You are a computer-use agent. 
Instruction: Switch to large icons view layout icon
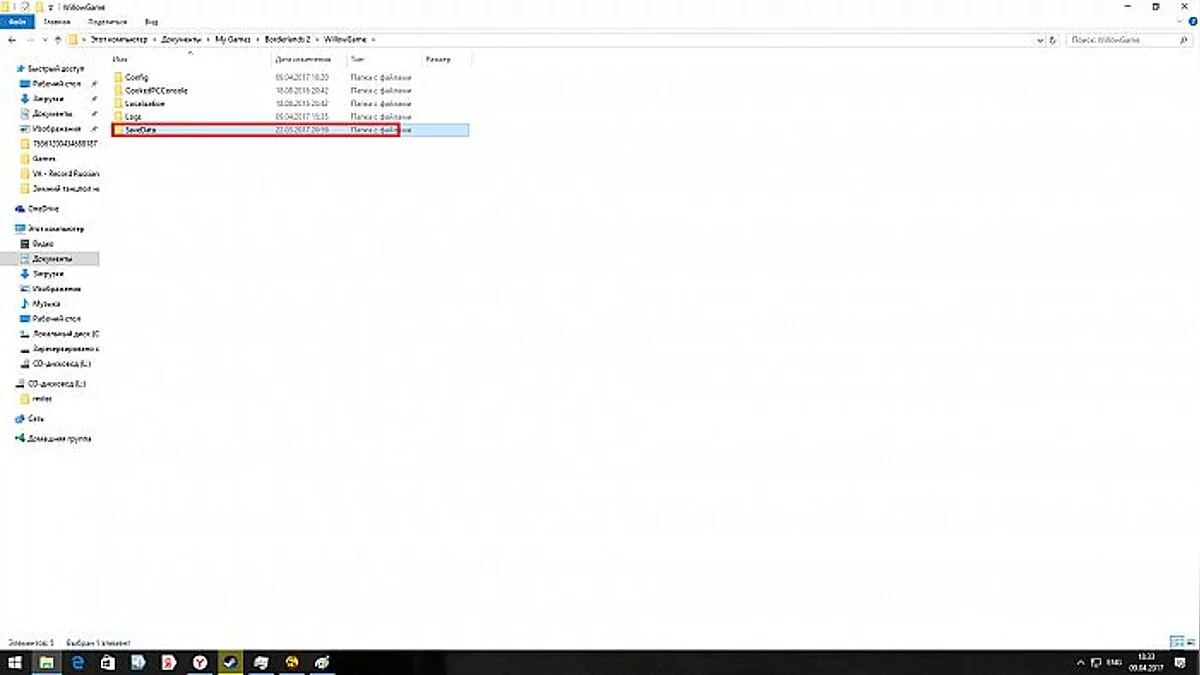1189,641
